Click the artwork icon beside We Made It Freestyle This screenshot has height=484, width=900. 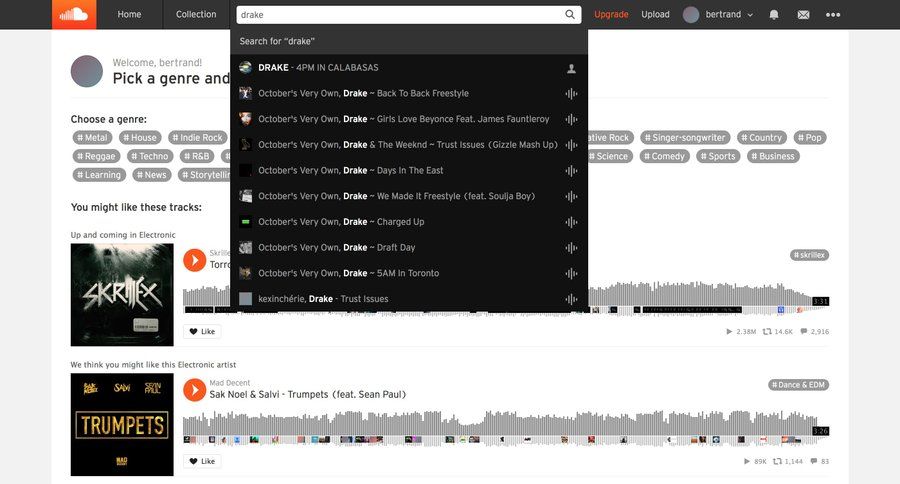point(246,196)
